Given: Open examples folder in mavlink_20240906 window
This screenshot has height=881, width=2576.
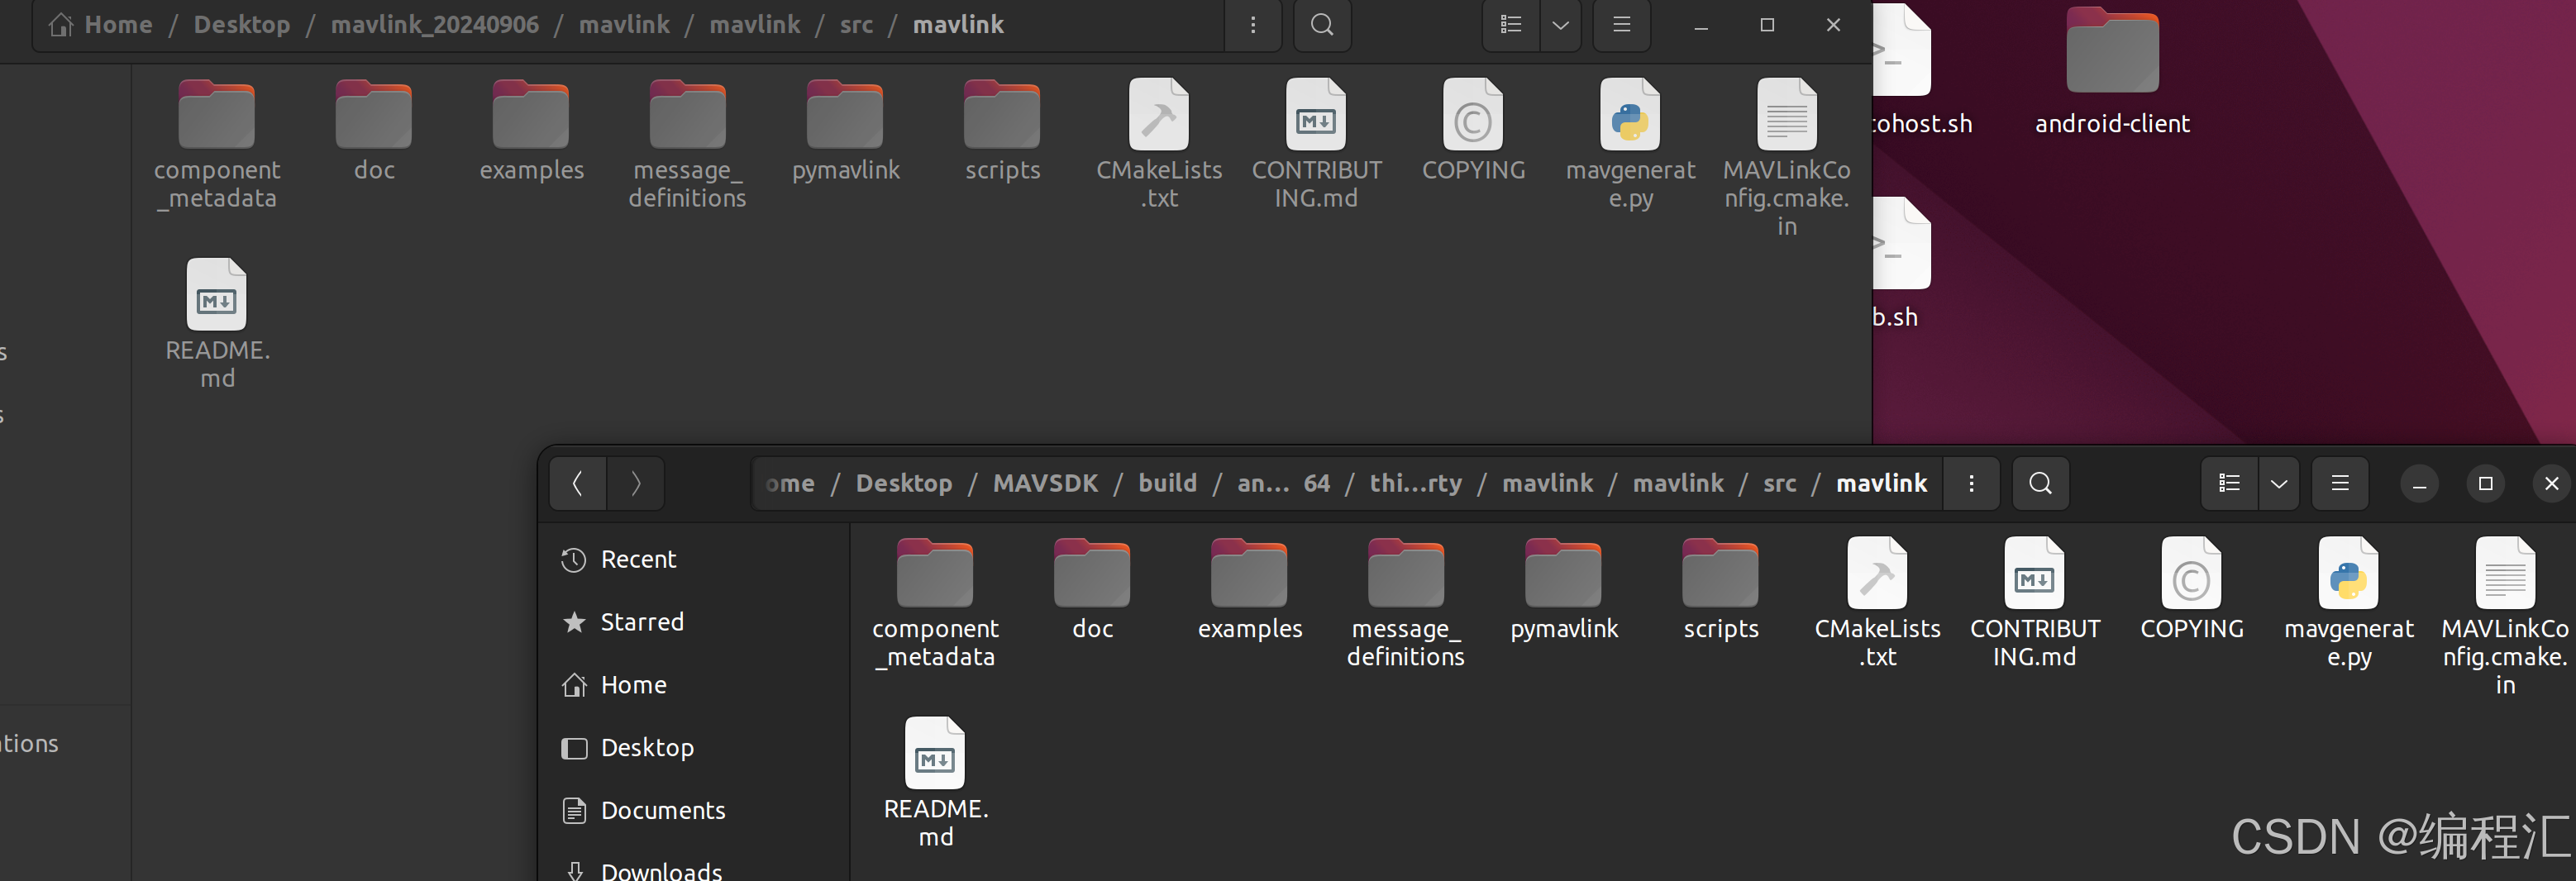Looking at the screenshot, I should 531,130.
